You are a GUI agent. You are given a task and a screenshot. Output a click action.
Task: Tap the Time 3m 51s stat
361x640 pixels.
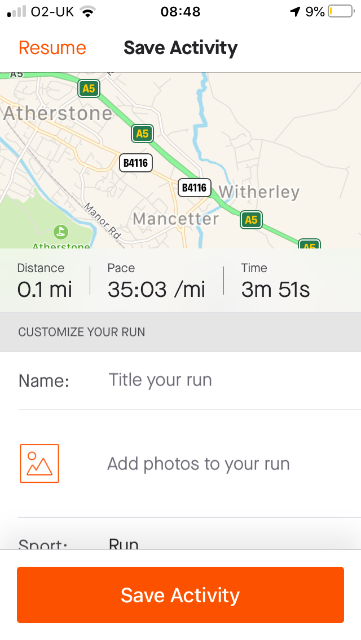click(x=275, y=281)
